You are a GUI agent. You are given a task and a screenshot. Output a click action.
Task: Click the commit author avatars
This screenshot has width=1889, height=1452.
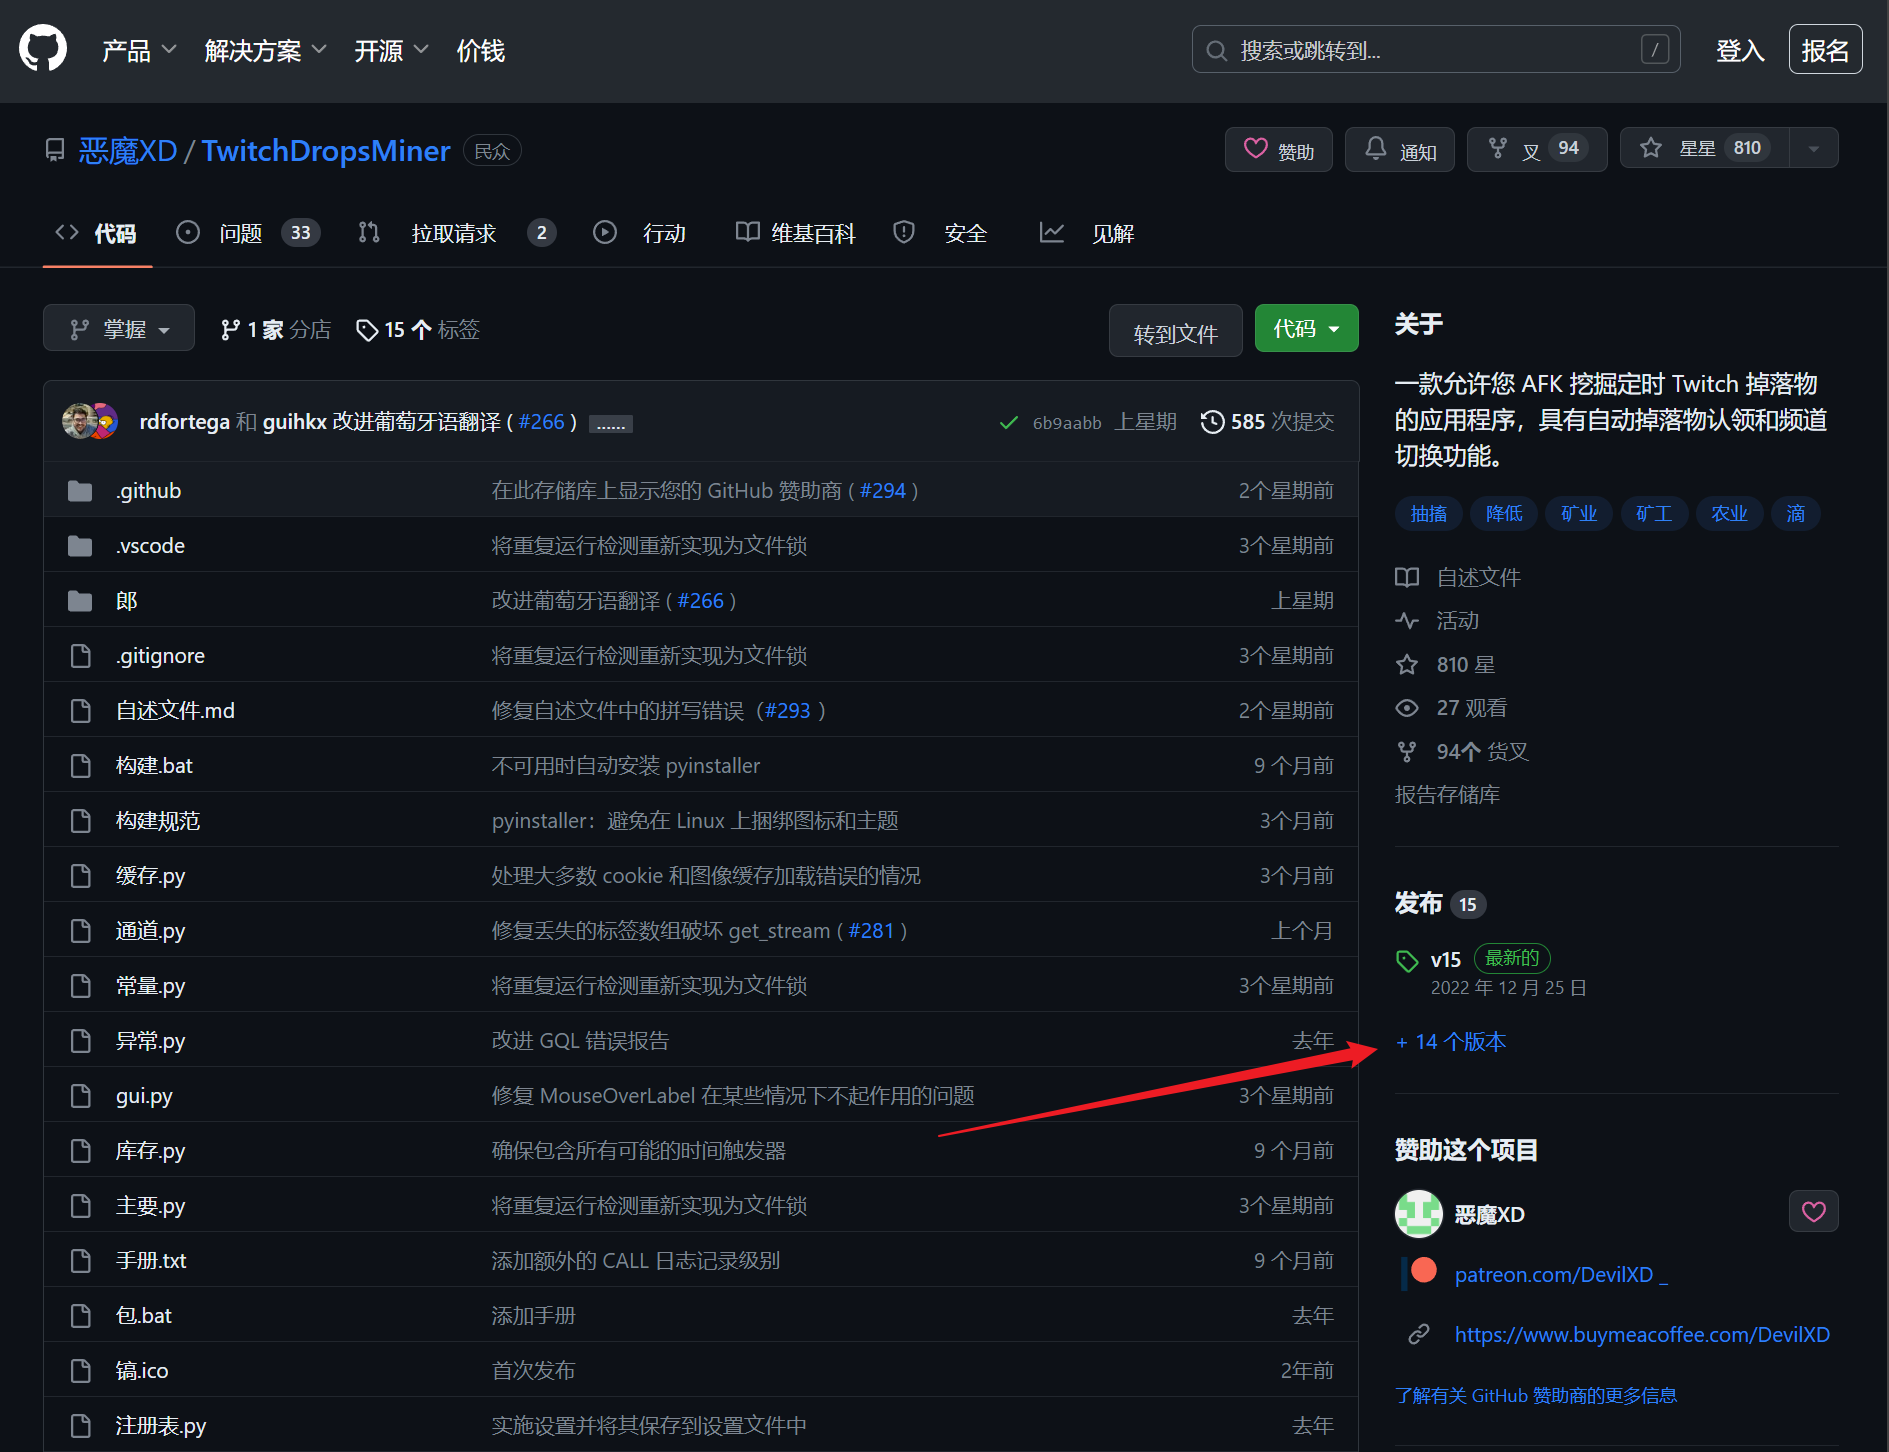(91, 421)
